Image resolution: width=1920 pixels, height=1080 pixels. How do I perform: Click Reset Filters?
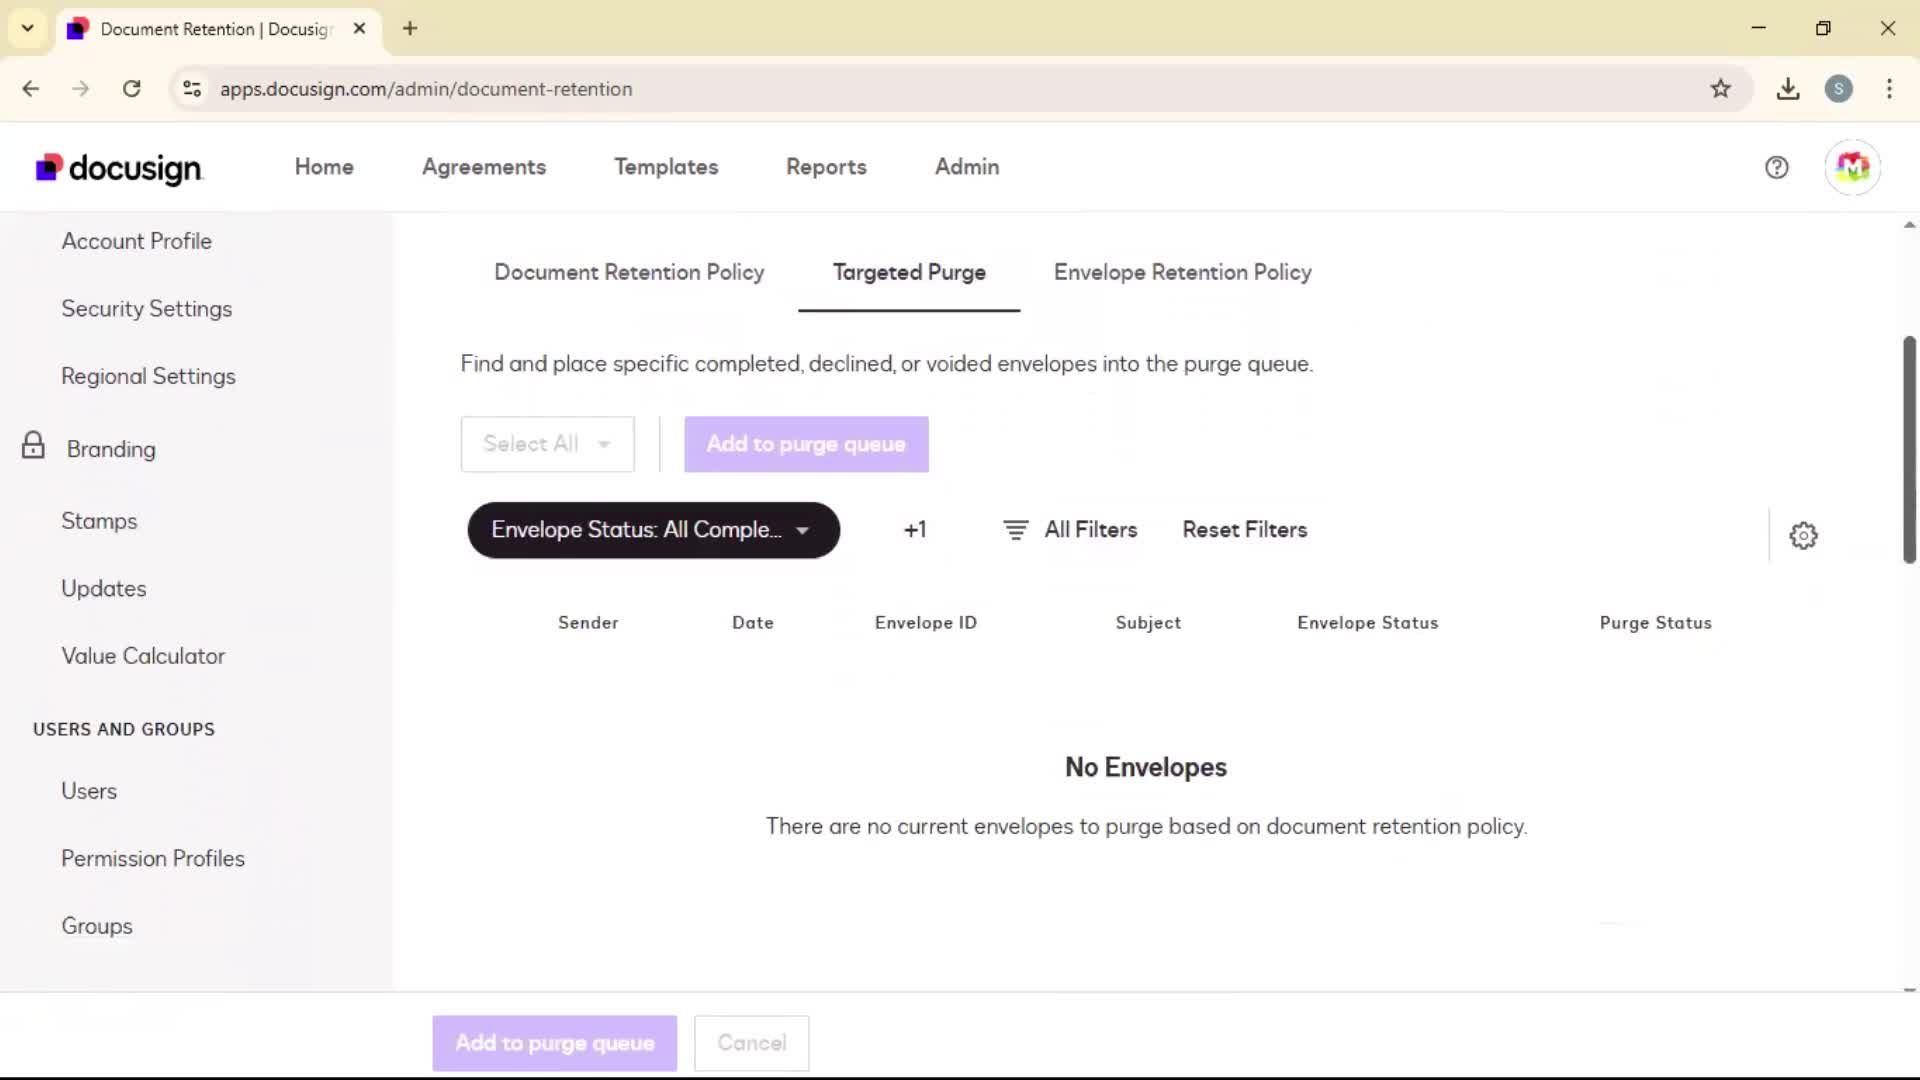(1244, 530)
